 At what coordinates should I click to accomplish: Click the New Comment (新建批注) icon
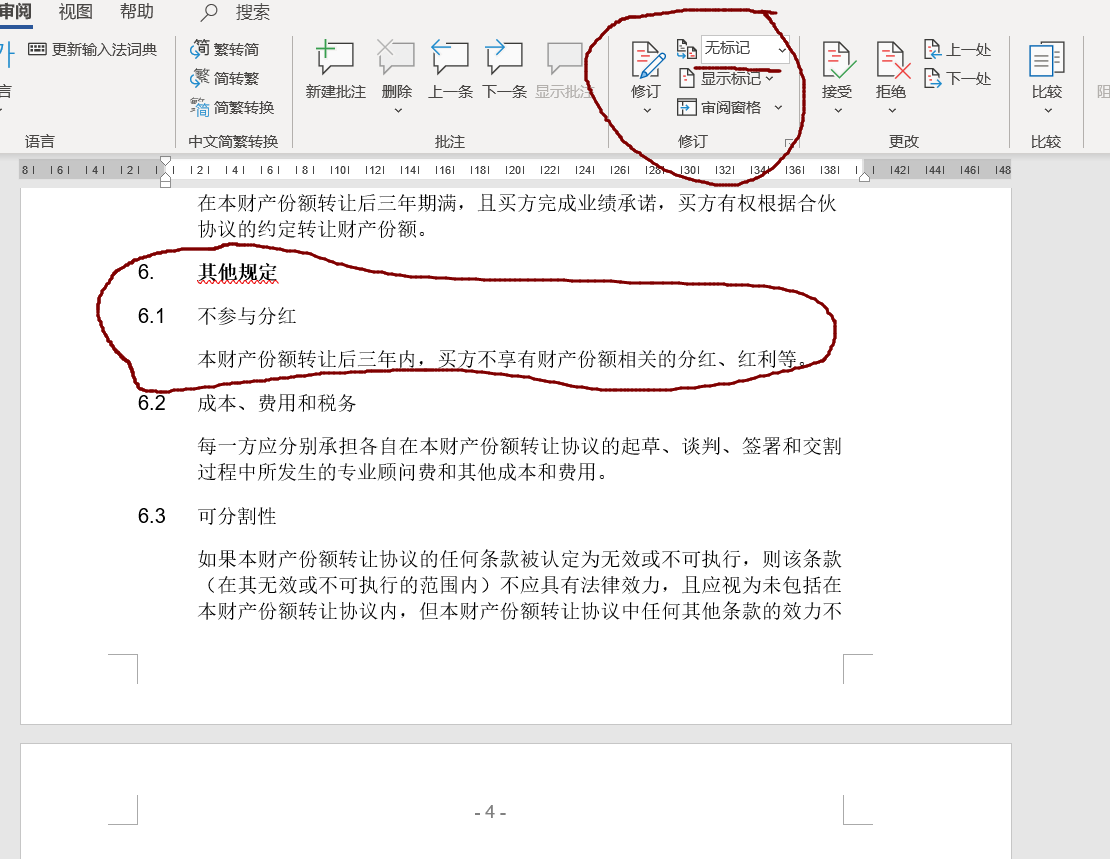[335, 58]
